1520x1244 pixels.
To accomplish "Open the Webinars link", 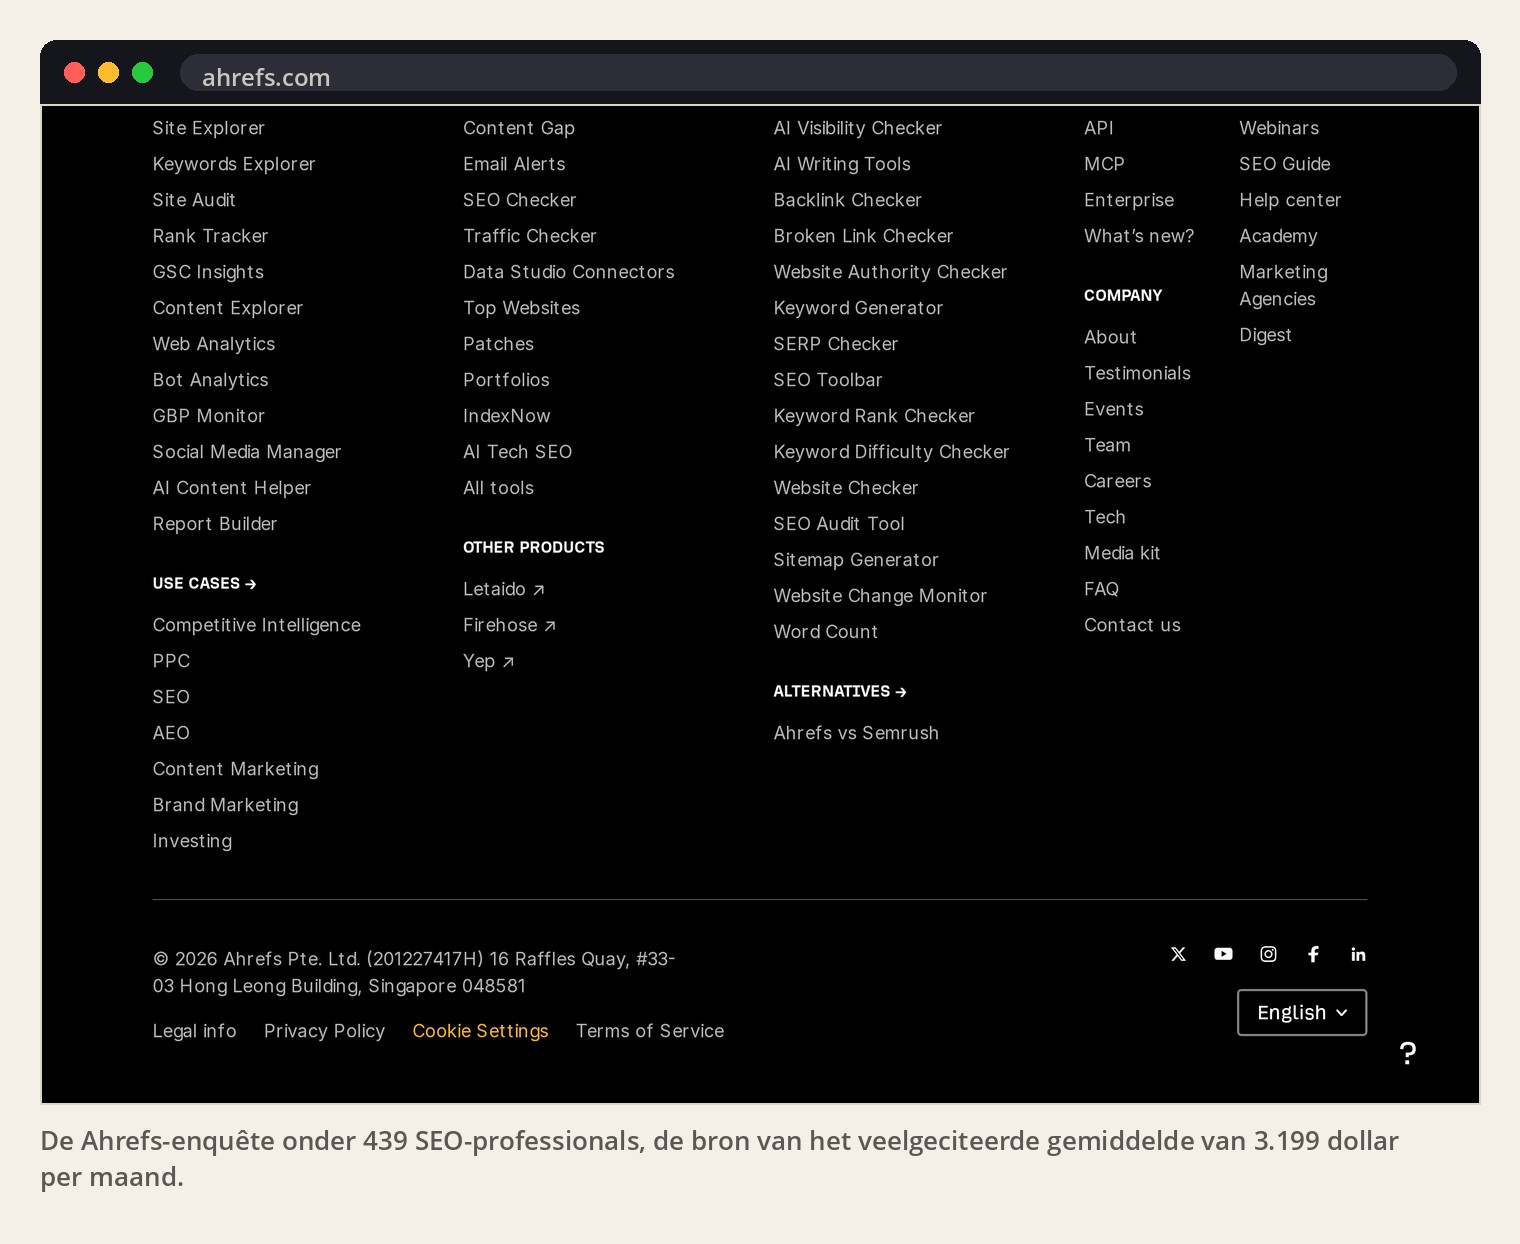I will (1279, 128).
